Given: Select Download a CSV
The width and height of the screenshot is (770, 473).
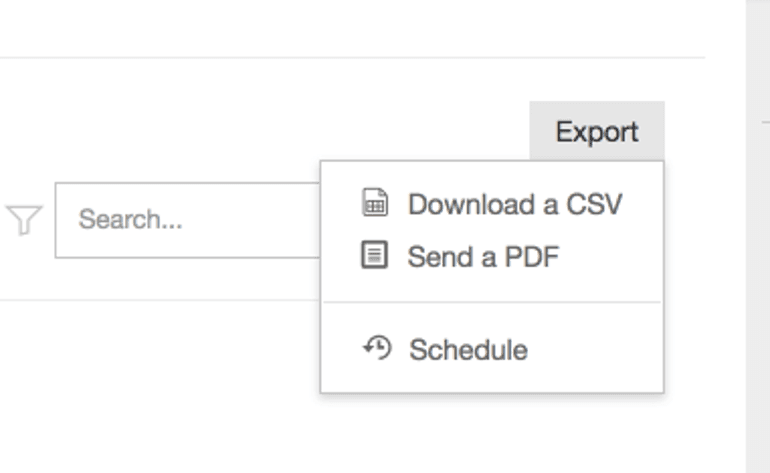Looking at the screenshot, I should (514, 204).
